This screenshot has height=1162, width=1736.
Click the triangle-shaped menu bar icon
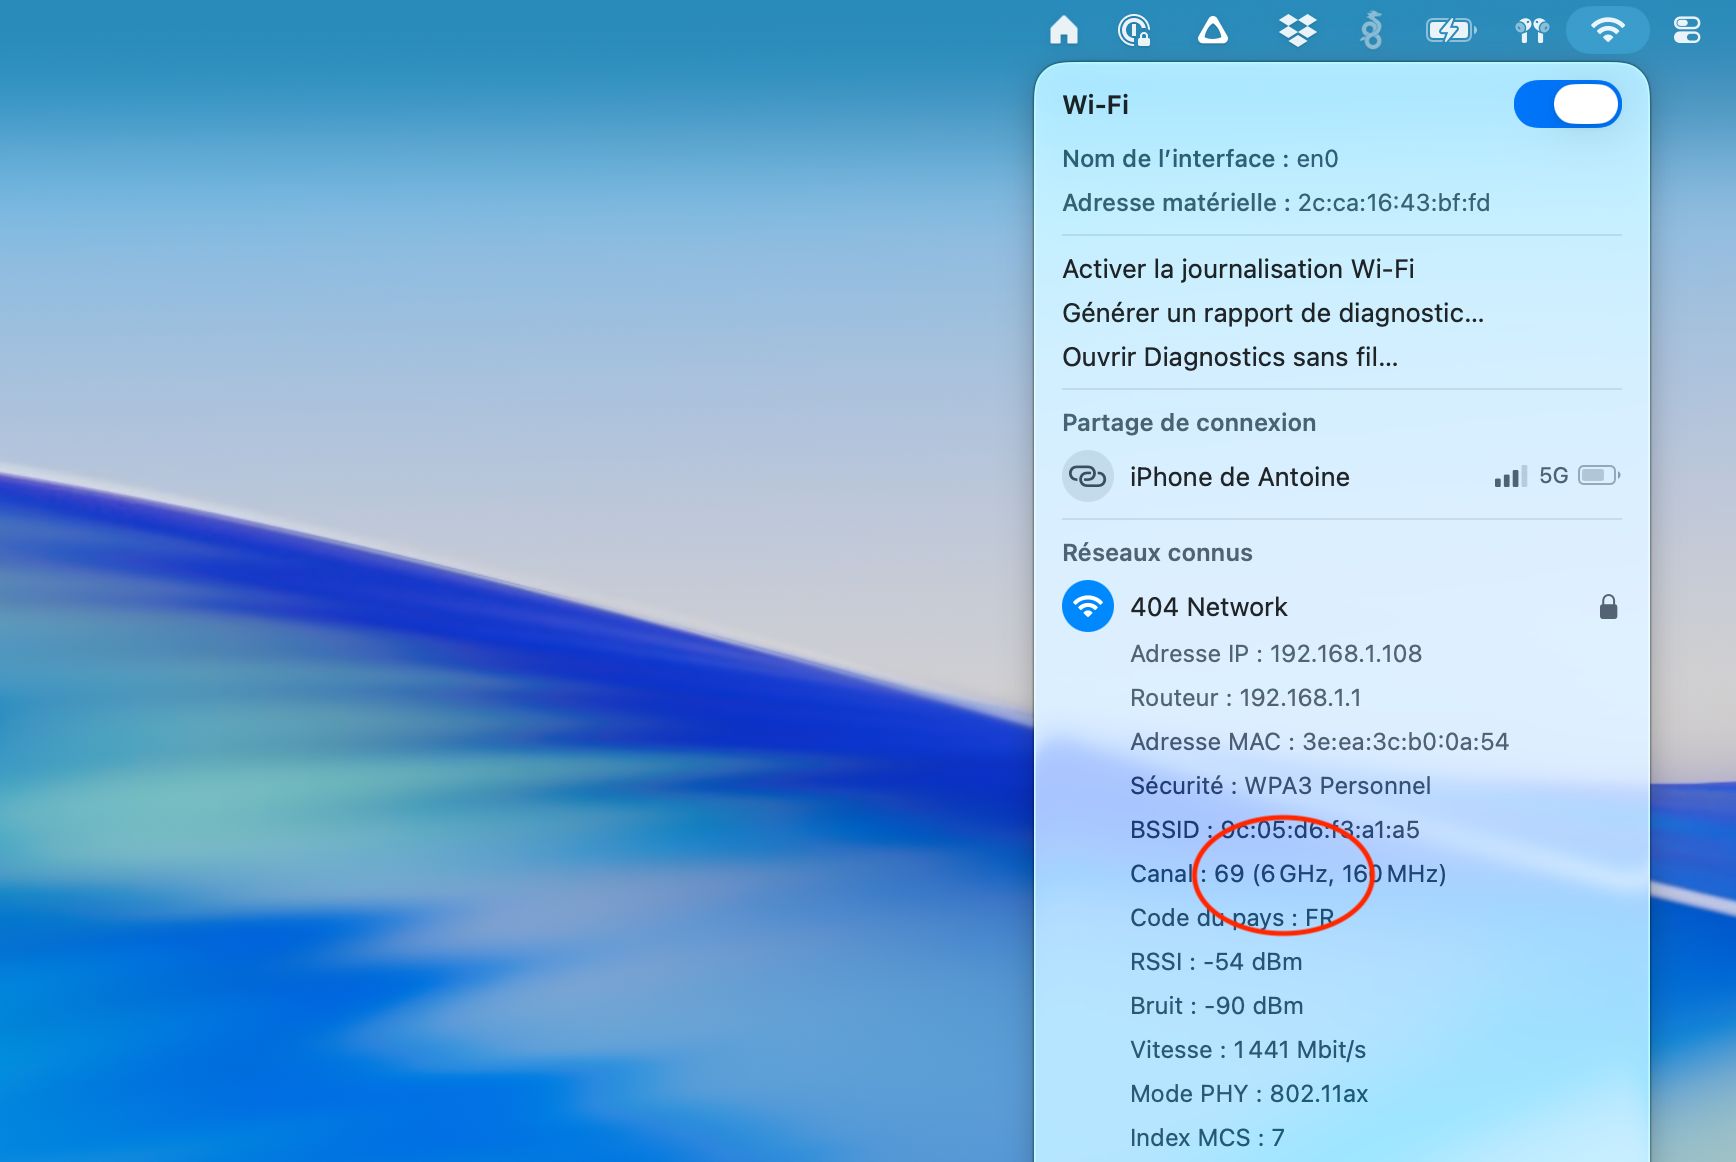point(1213,31)
